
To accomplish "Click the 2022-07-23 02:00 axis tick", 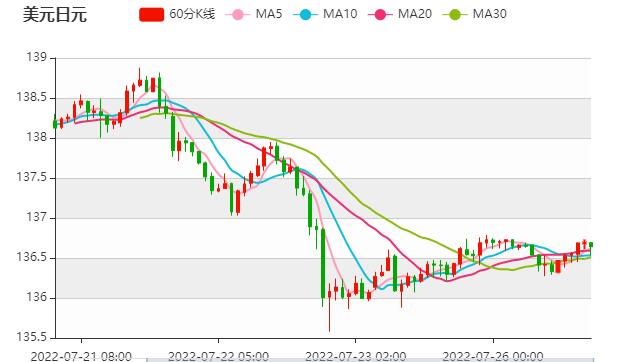I will click(355, 356).
